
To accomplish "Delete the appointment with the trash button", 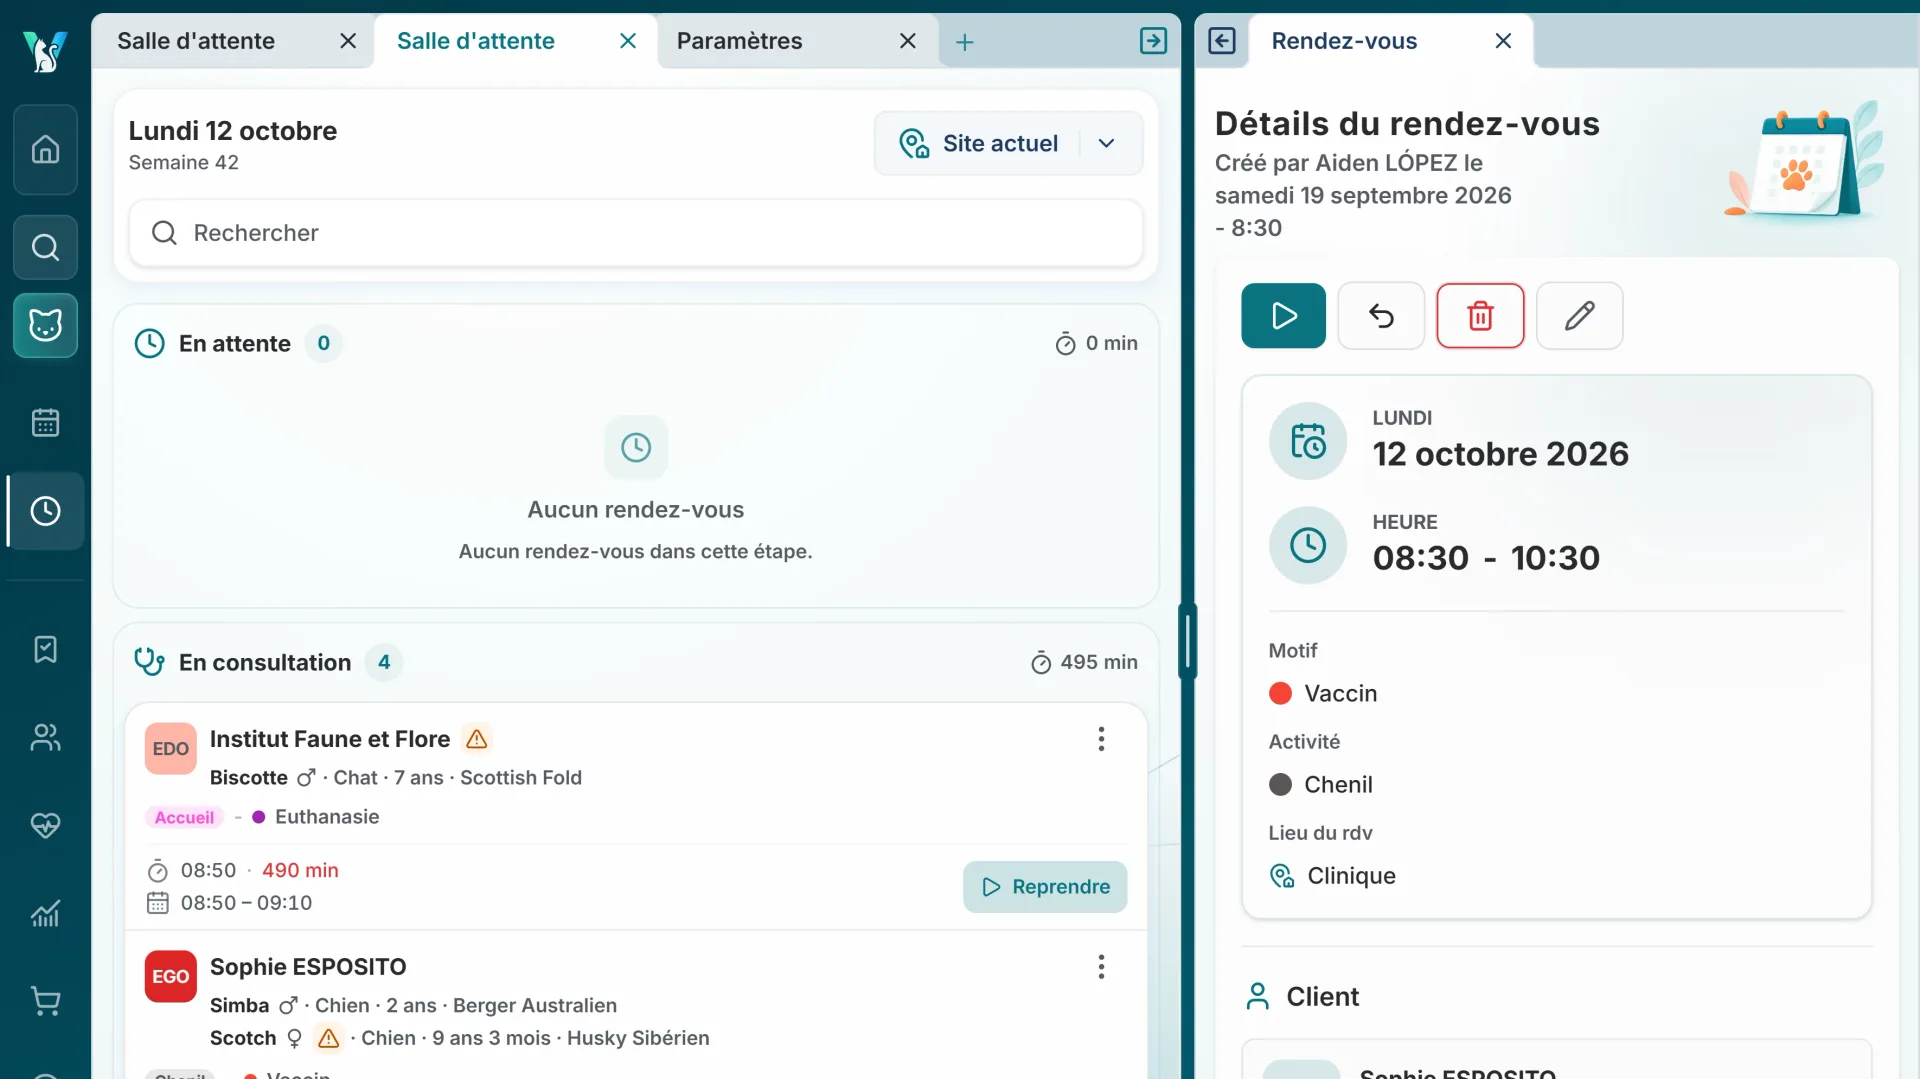I will (1480, 316).
